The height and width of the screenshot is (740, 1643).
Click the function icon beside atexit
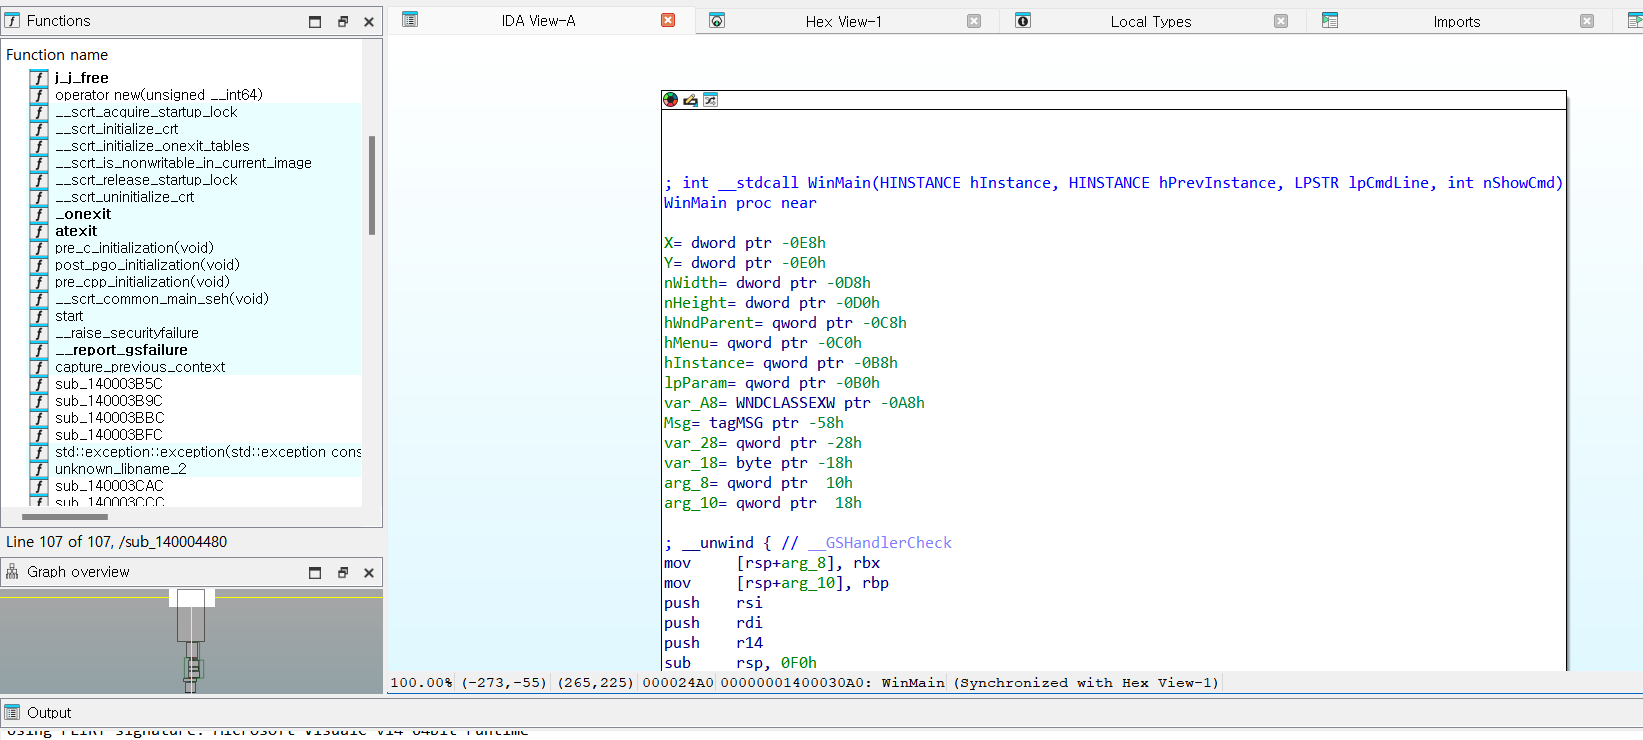39,231
